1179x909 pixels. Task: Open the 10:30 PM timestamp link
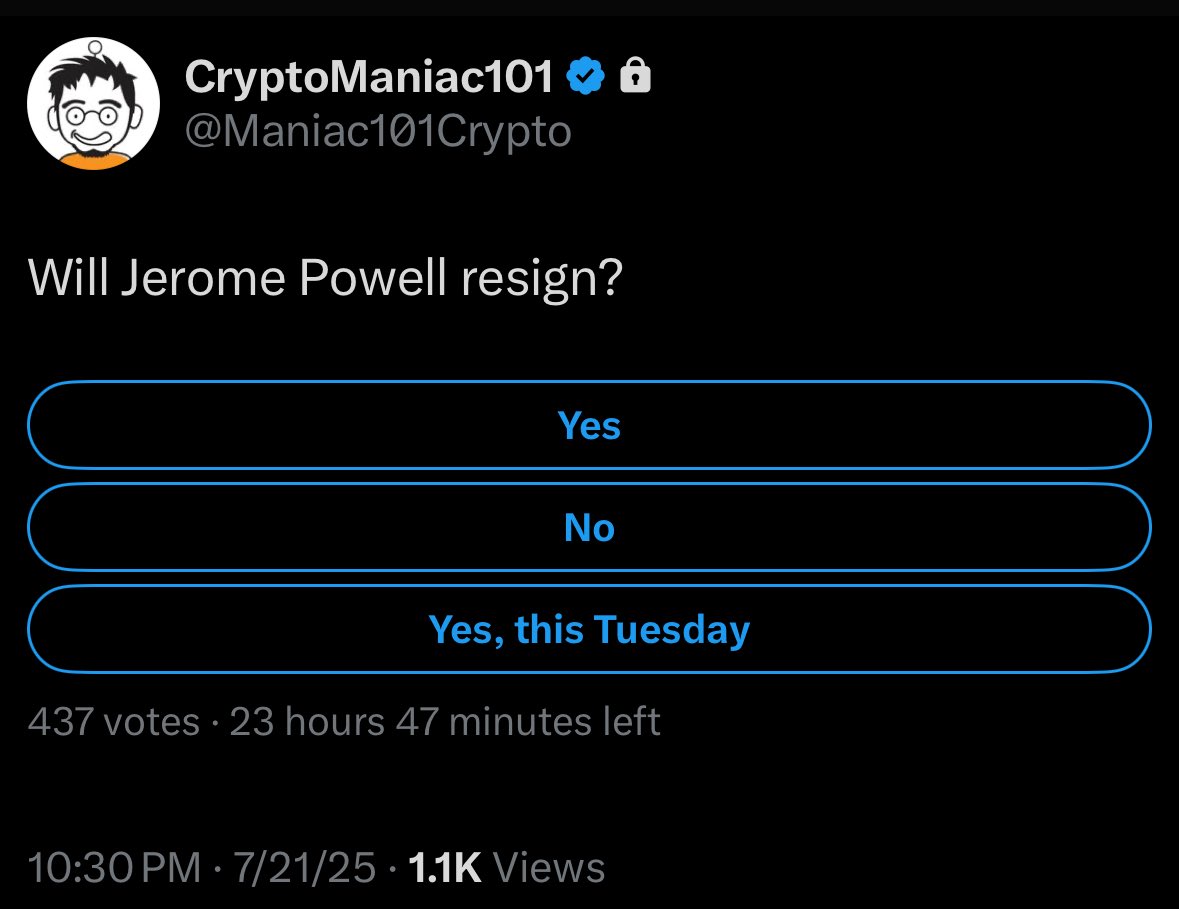click(114, 868)
